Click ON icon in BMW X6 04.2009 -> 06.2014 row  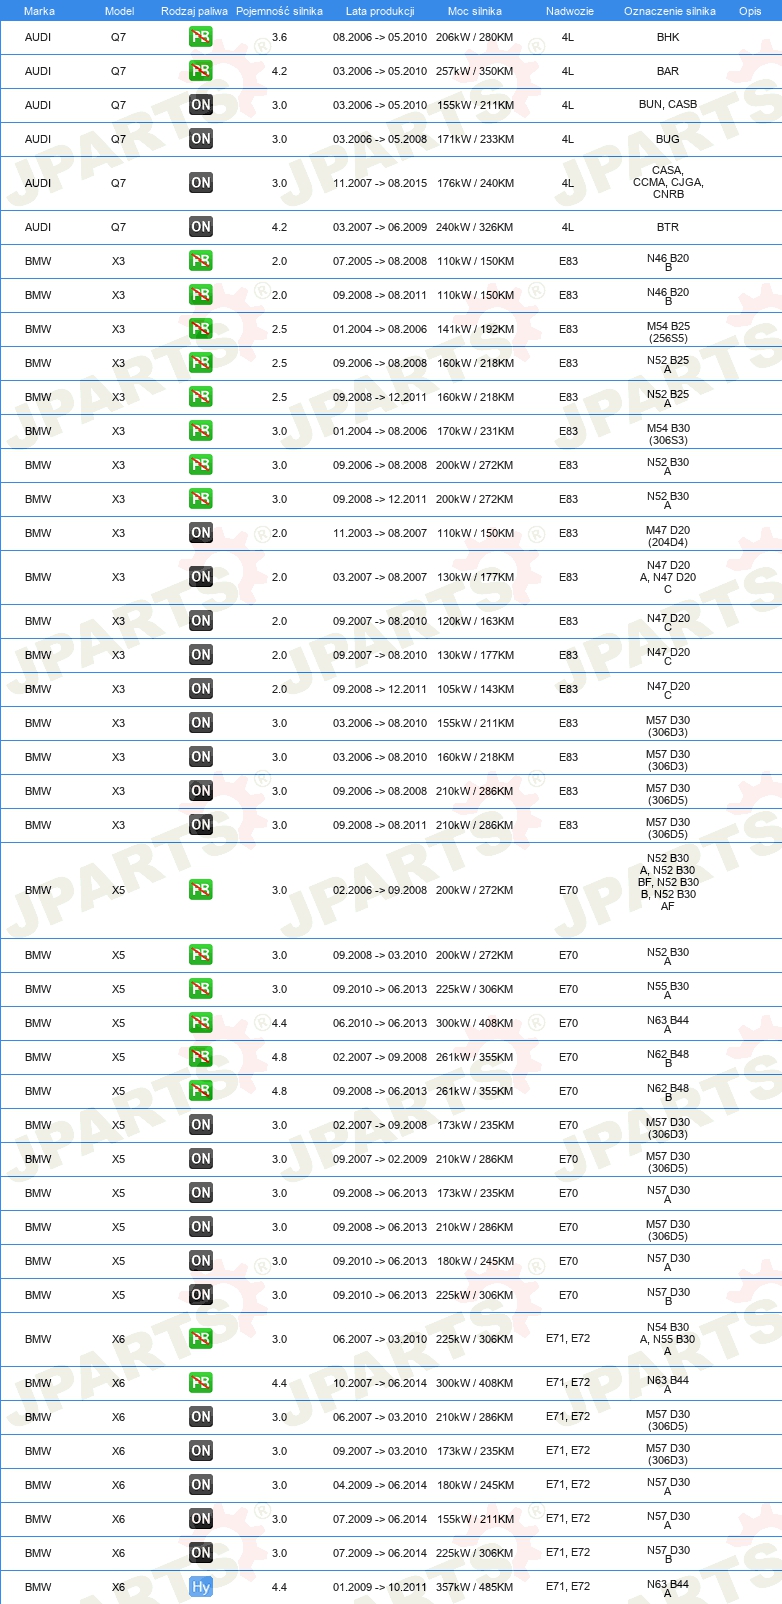(x=201, y=1485)
